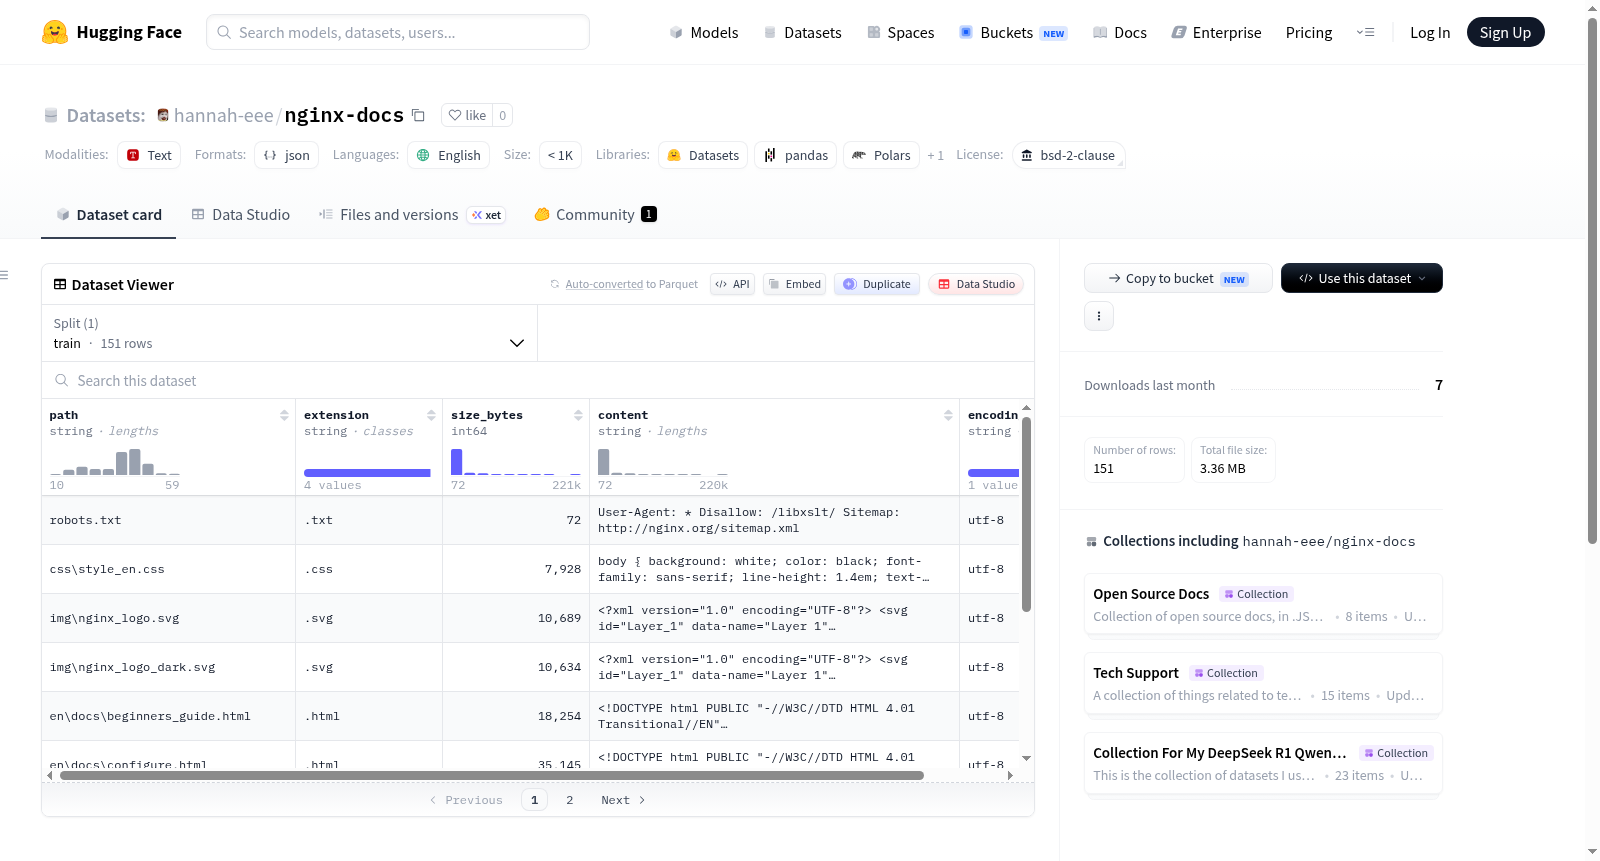Click Copy to bucket button
The width and height of the screenshot is (1600, 861).
coord(1177,278)
